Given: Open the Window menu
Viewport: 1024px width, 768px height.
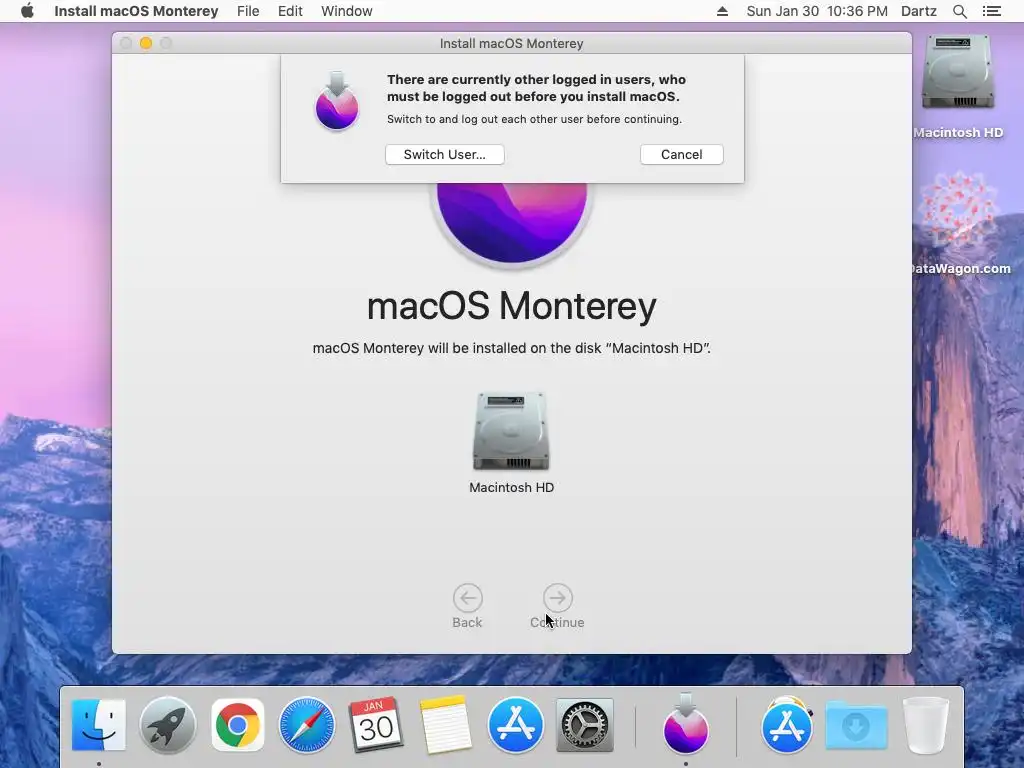Looking at the screenshot, I should point(347,11).
